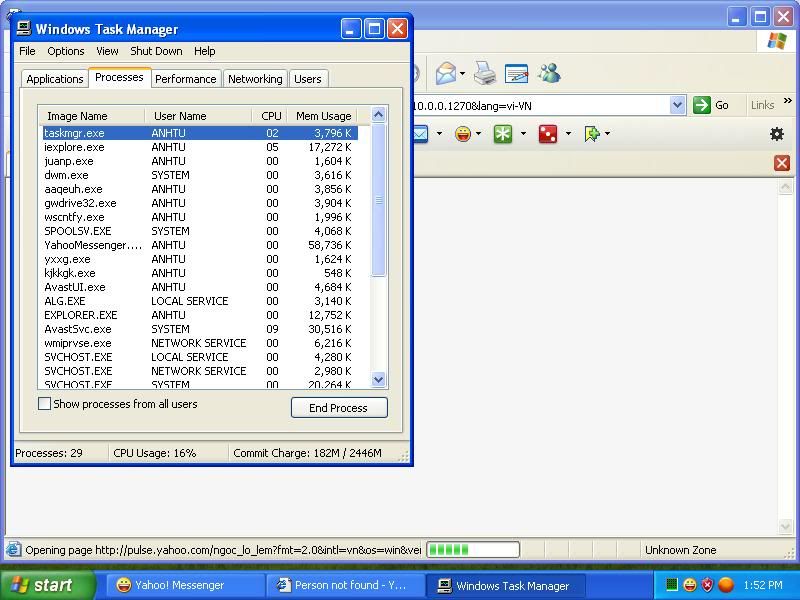Screen dimensions: 800x600
Task: Click the Yahoo mail envelope toolbar icon
Action: point(420,134)
